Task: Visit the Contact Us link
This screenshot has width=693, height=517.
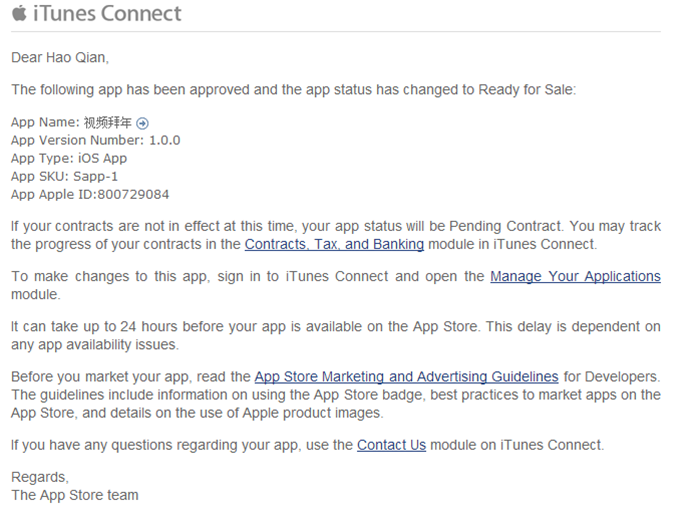Action: coord(392,445)
